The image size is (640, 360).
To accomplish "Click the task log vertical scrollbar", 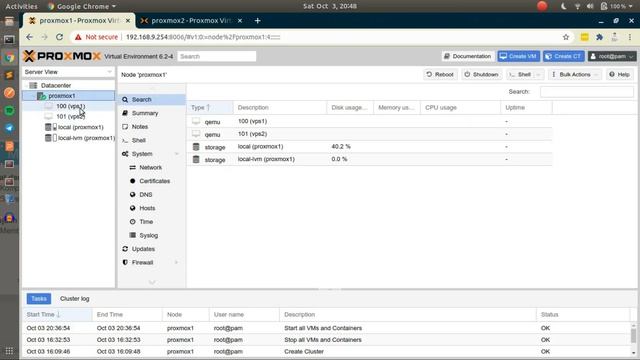I will pyautogui.click(x=633, y=339).
